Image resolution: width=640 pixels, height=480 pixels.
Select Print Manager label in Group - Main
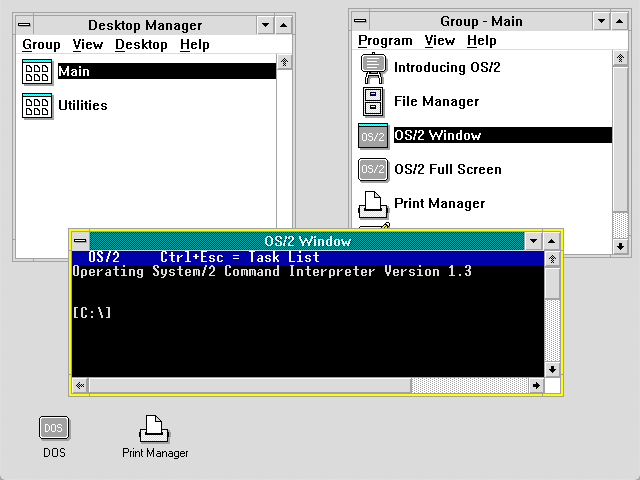point(440,203)
